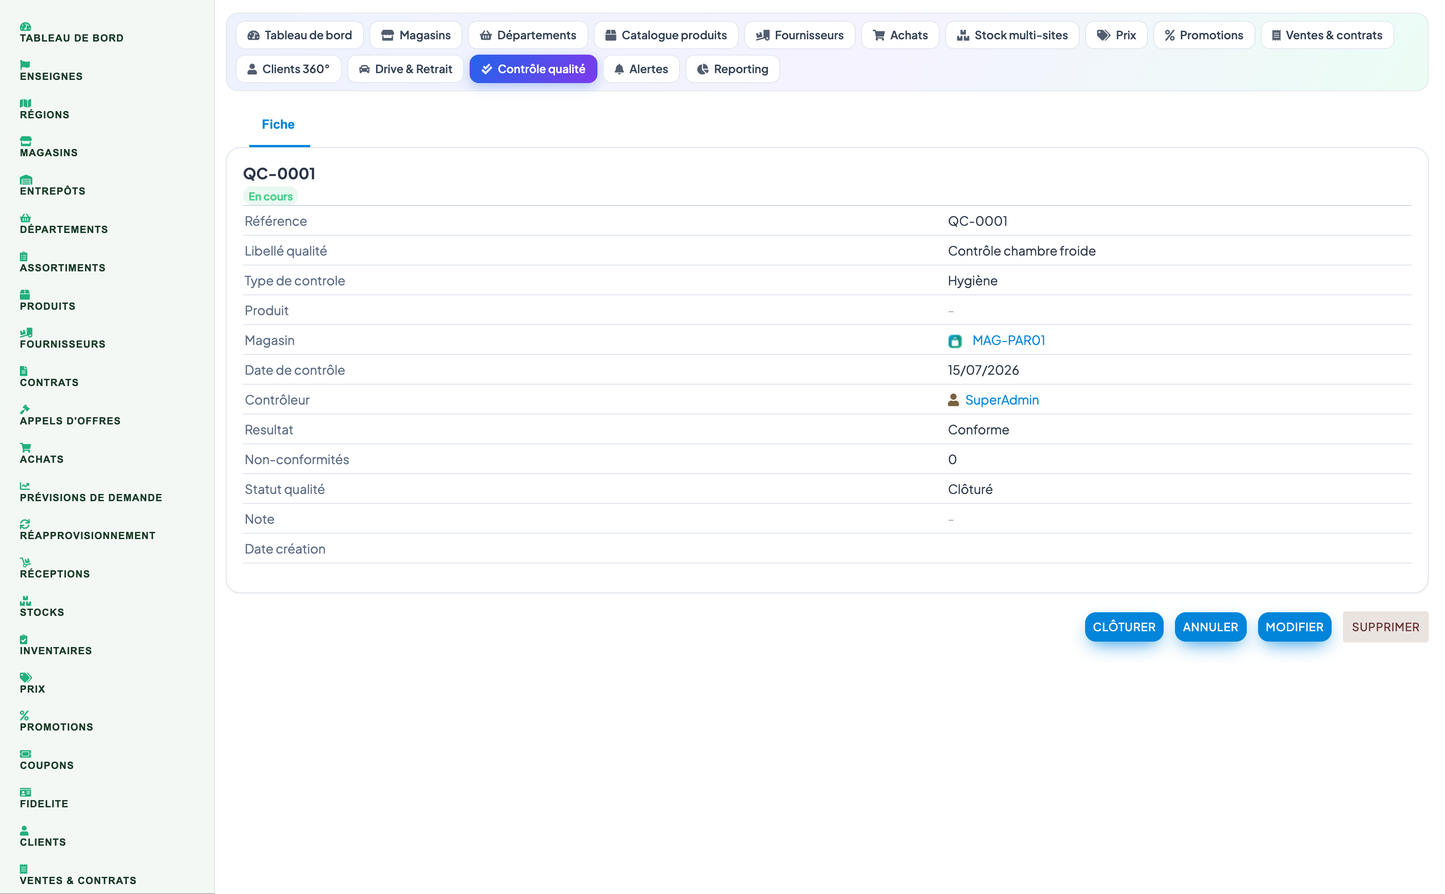The height and width of the screenshot is (894, 1445).
Task: Open the Catalogue produits tab
Action: [666, 35]
